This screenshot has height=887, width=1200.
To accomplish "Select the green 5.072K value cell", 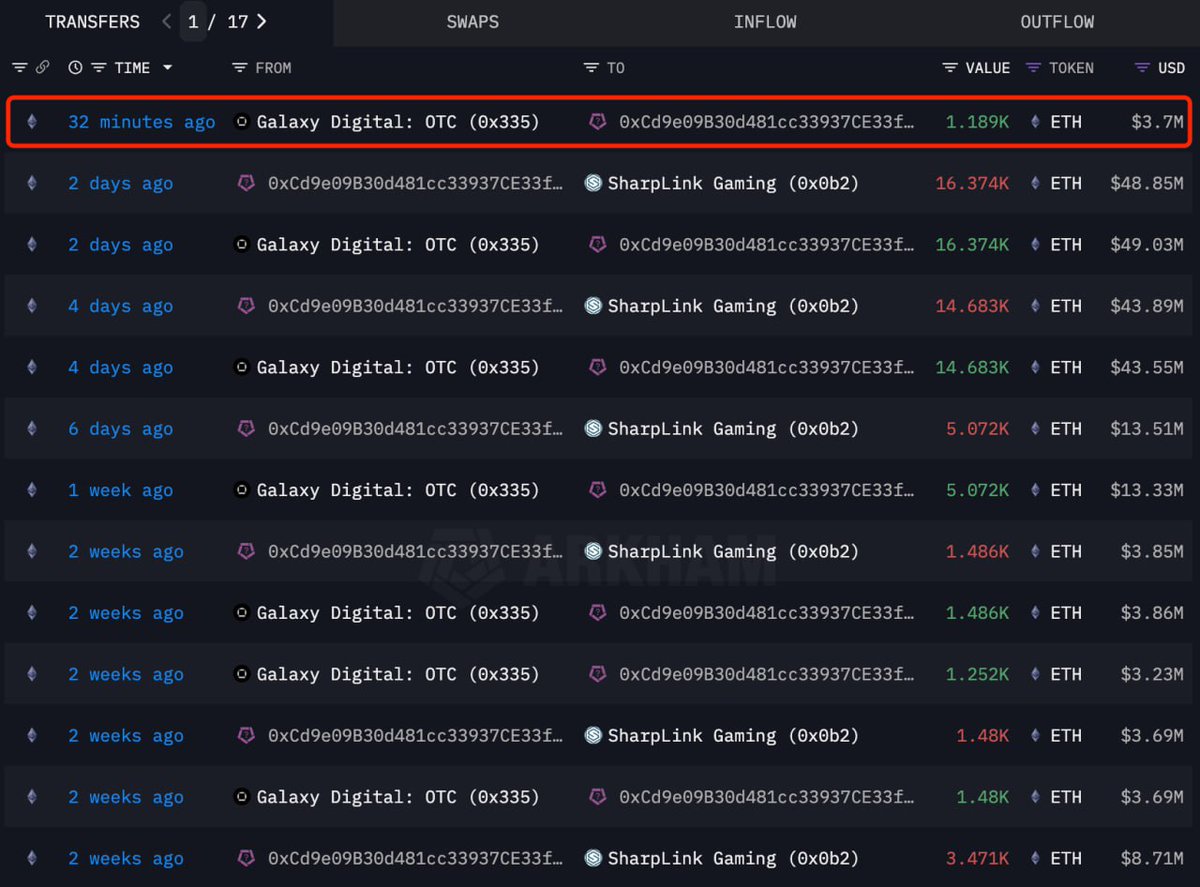I will (x=978, y=490).
